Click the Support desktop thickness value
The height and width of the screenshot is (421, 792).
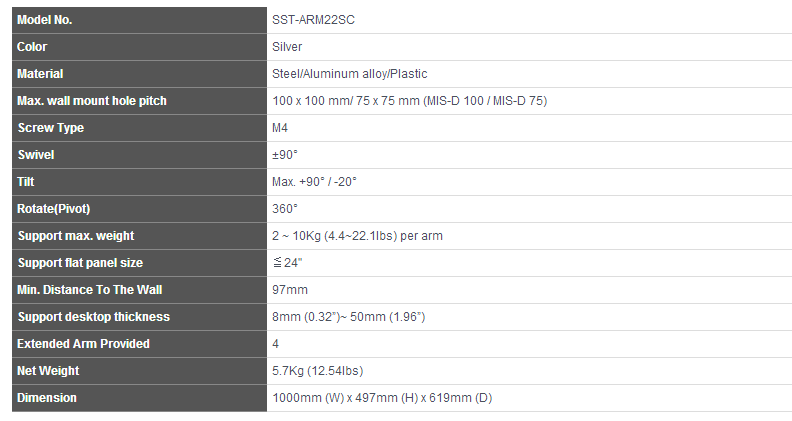pyautogui.click(x=349, y=317)
